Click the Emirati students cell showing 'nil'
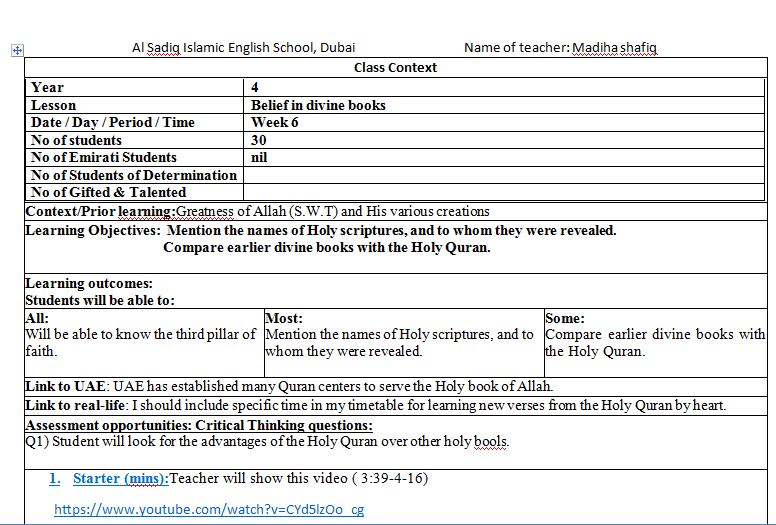 pos(259,158)
